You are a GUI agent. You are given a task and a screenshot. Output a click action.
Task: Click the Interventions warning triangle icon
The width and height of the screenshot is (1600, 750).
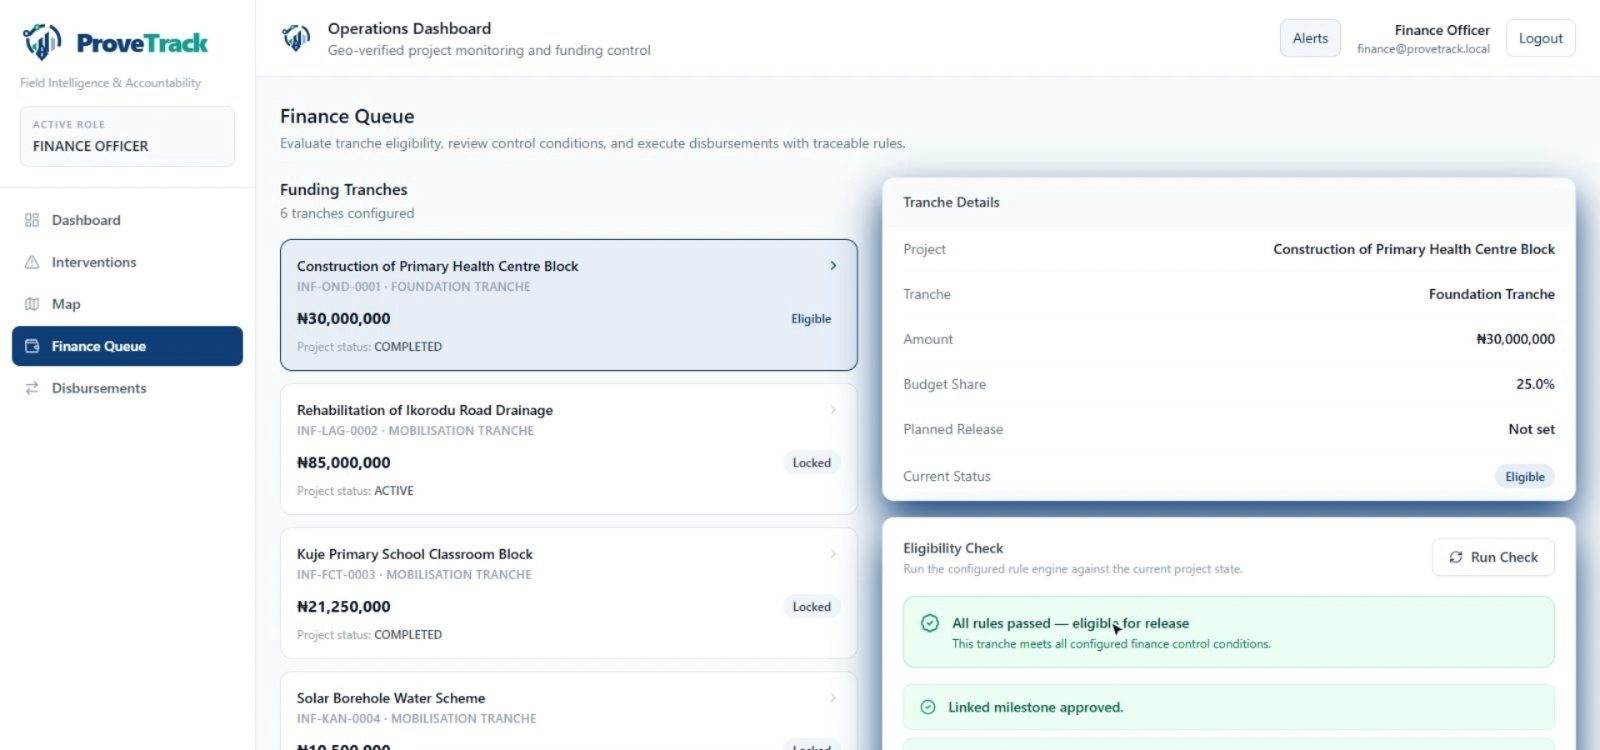point(32,262)
